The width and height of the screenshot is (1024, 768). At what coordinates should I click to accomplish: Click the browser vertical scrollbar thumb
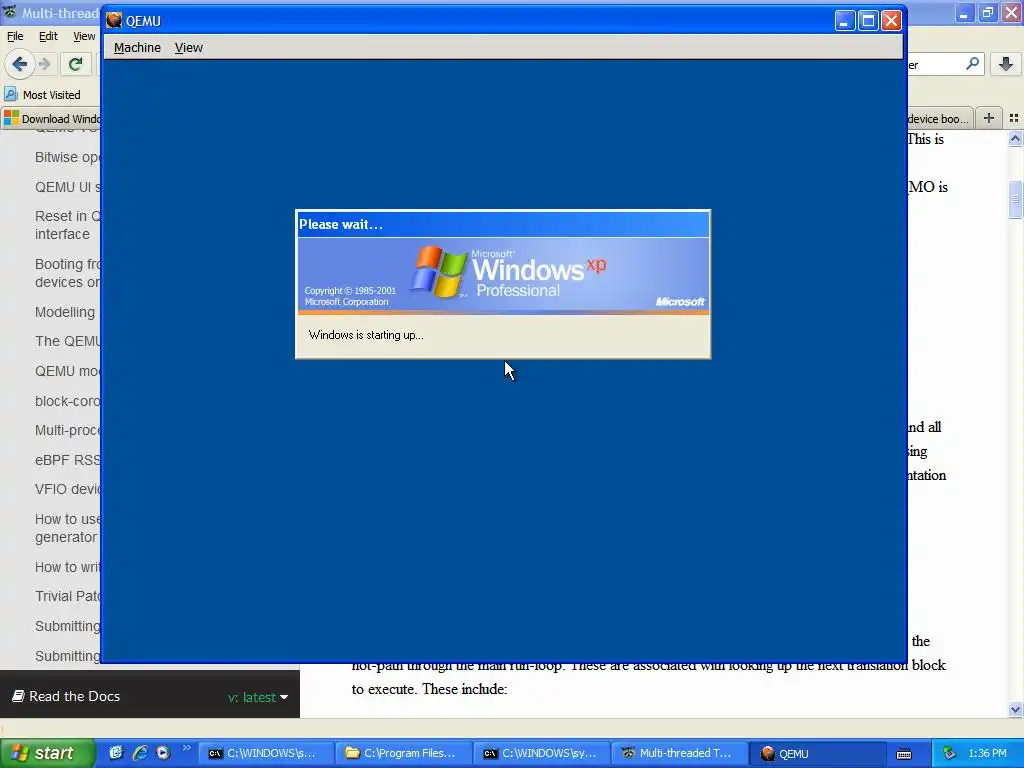[1016, 200]
